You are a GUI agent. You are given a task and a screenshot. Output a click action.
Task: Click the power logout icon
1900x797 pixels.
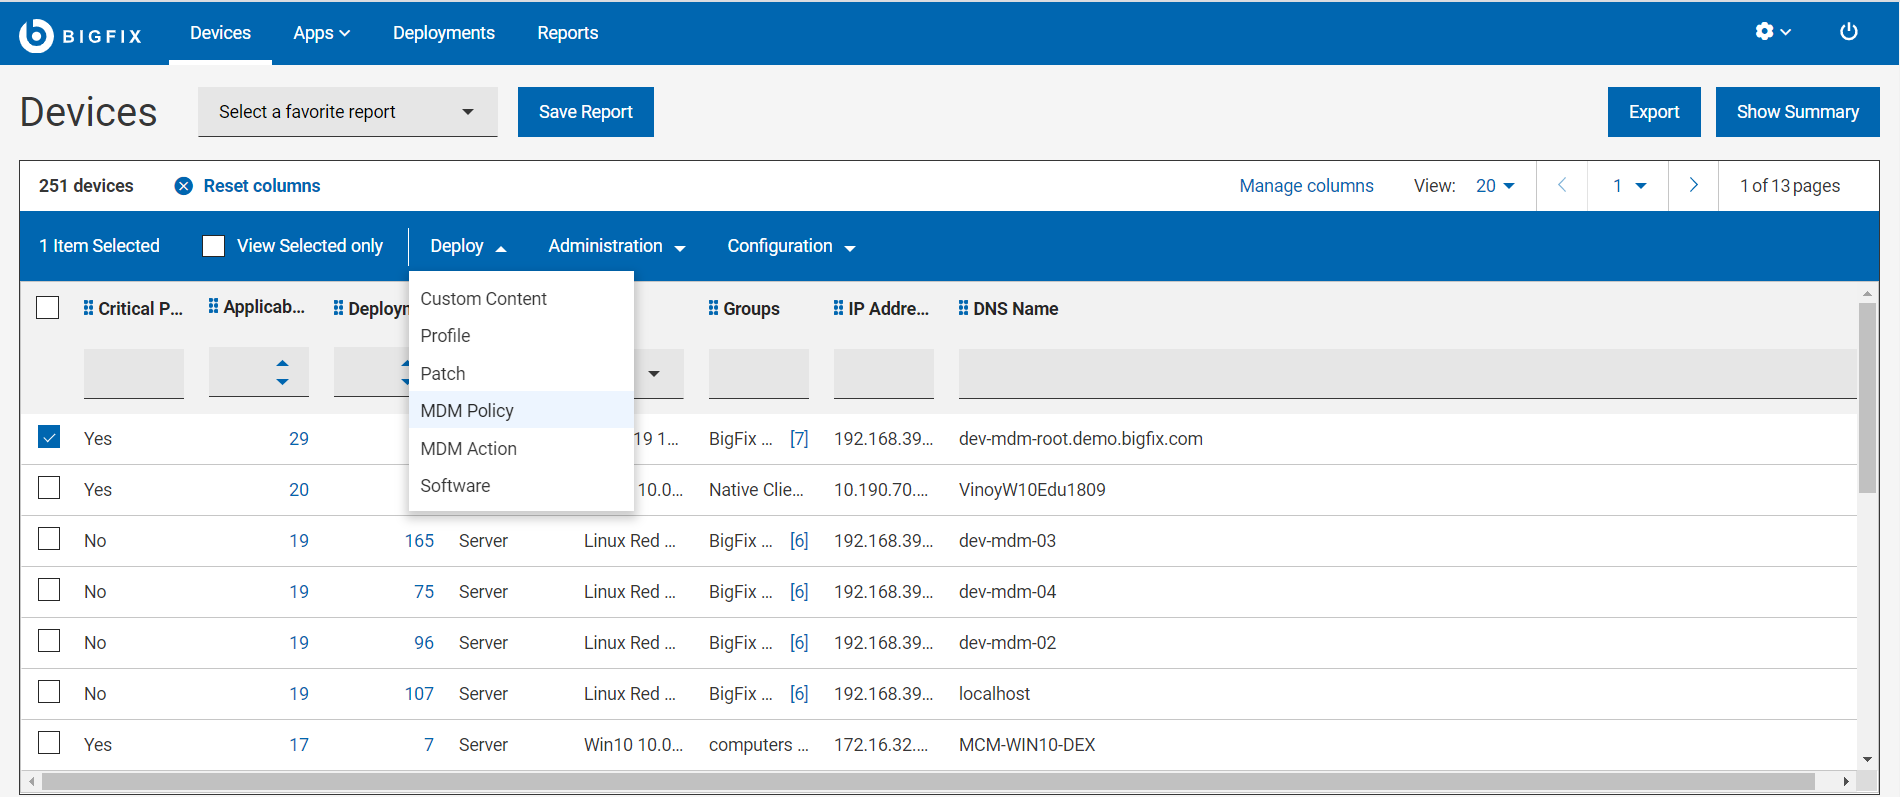pos(1848,32)
